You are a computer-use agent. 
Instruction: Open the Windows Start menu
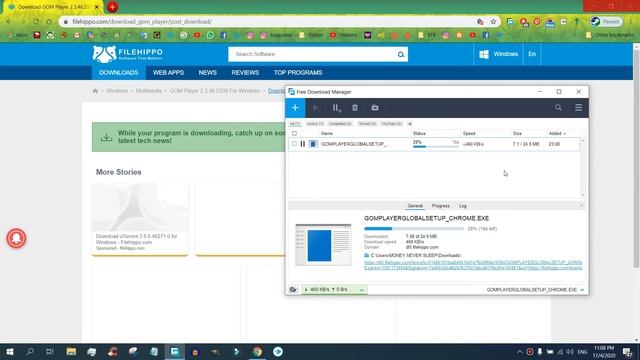coord(10,352)
